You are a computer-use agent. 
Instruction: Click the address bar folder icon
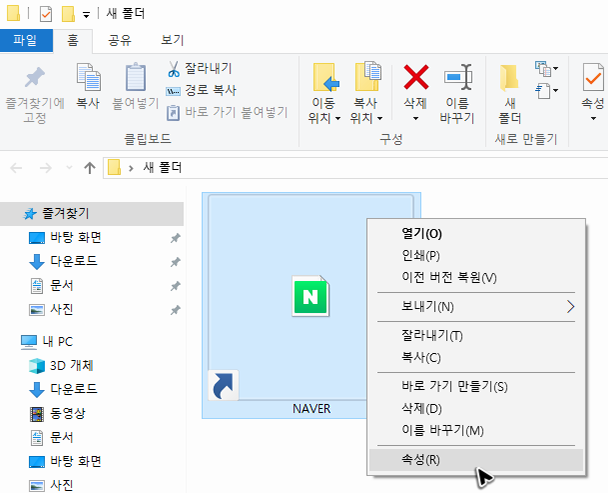click(x=114, y=168)
